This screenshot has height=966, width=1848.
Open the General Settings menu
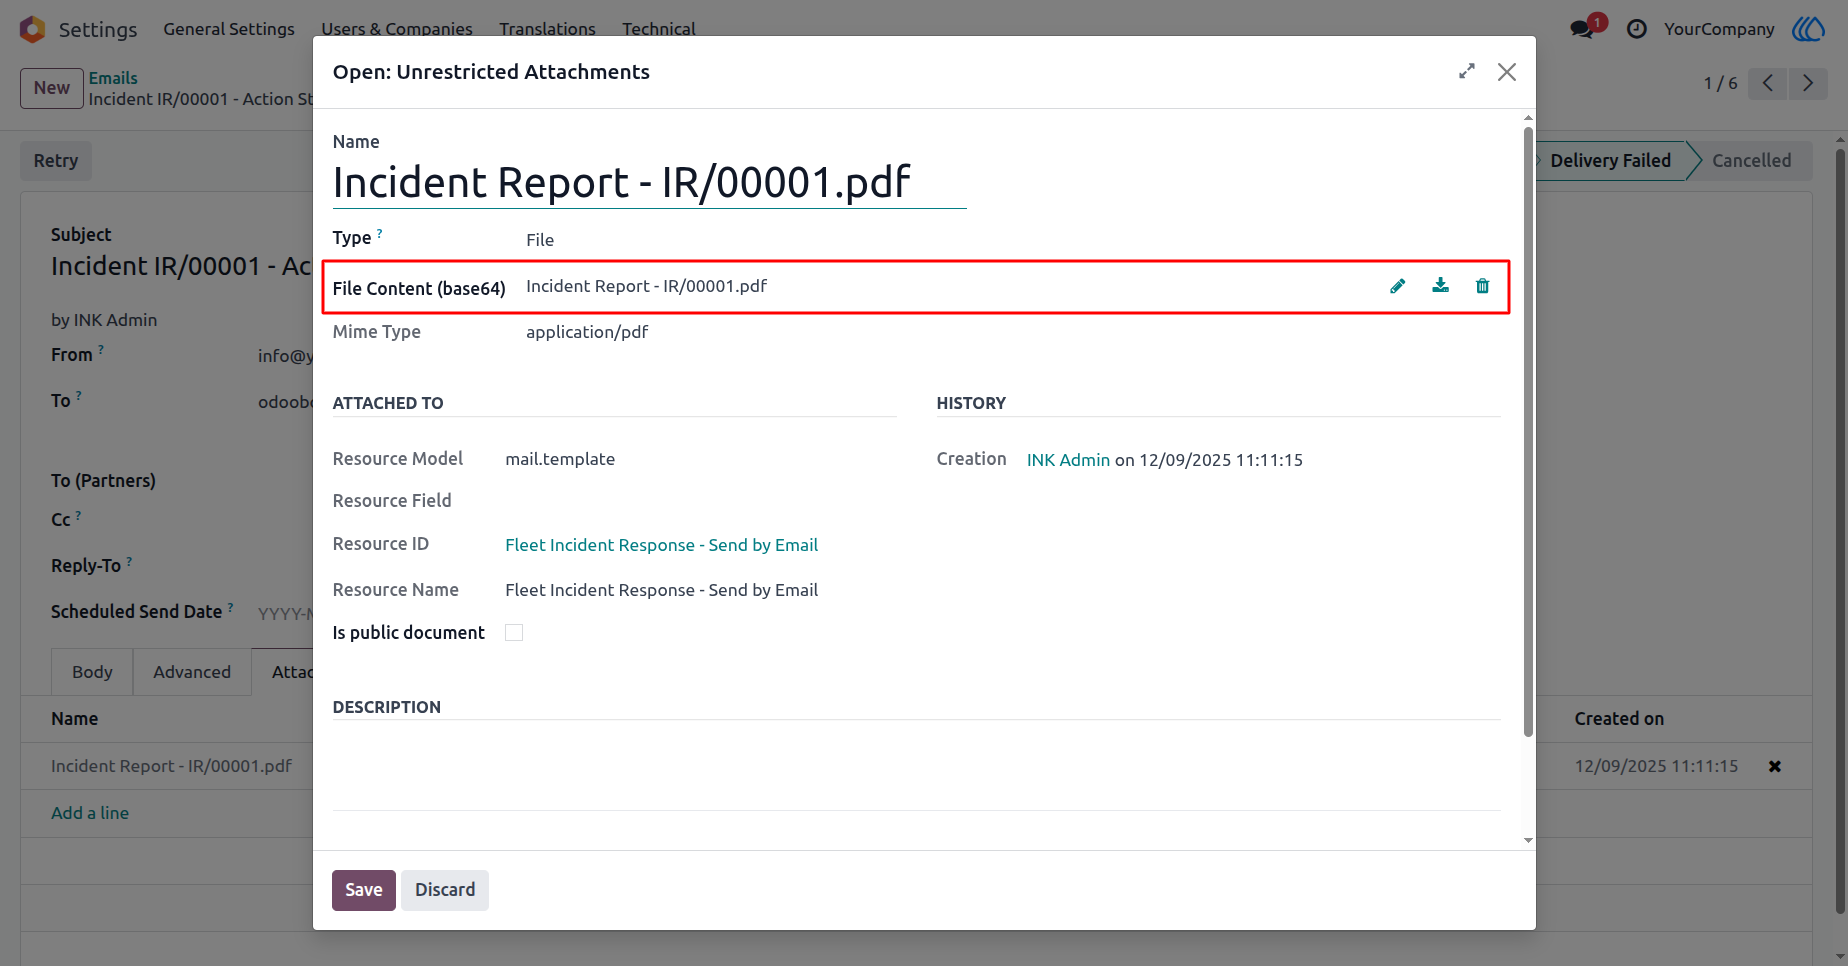coord(229,29)
